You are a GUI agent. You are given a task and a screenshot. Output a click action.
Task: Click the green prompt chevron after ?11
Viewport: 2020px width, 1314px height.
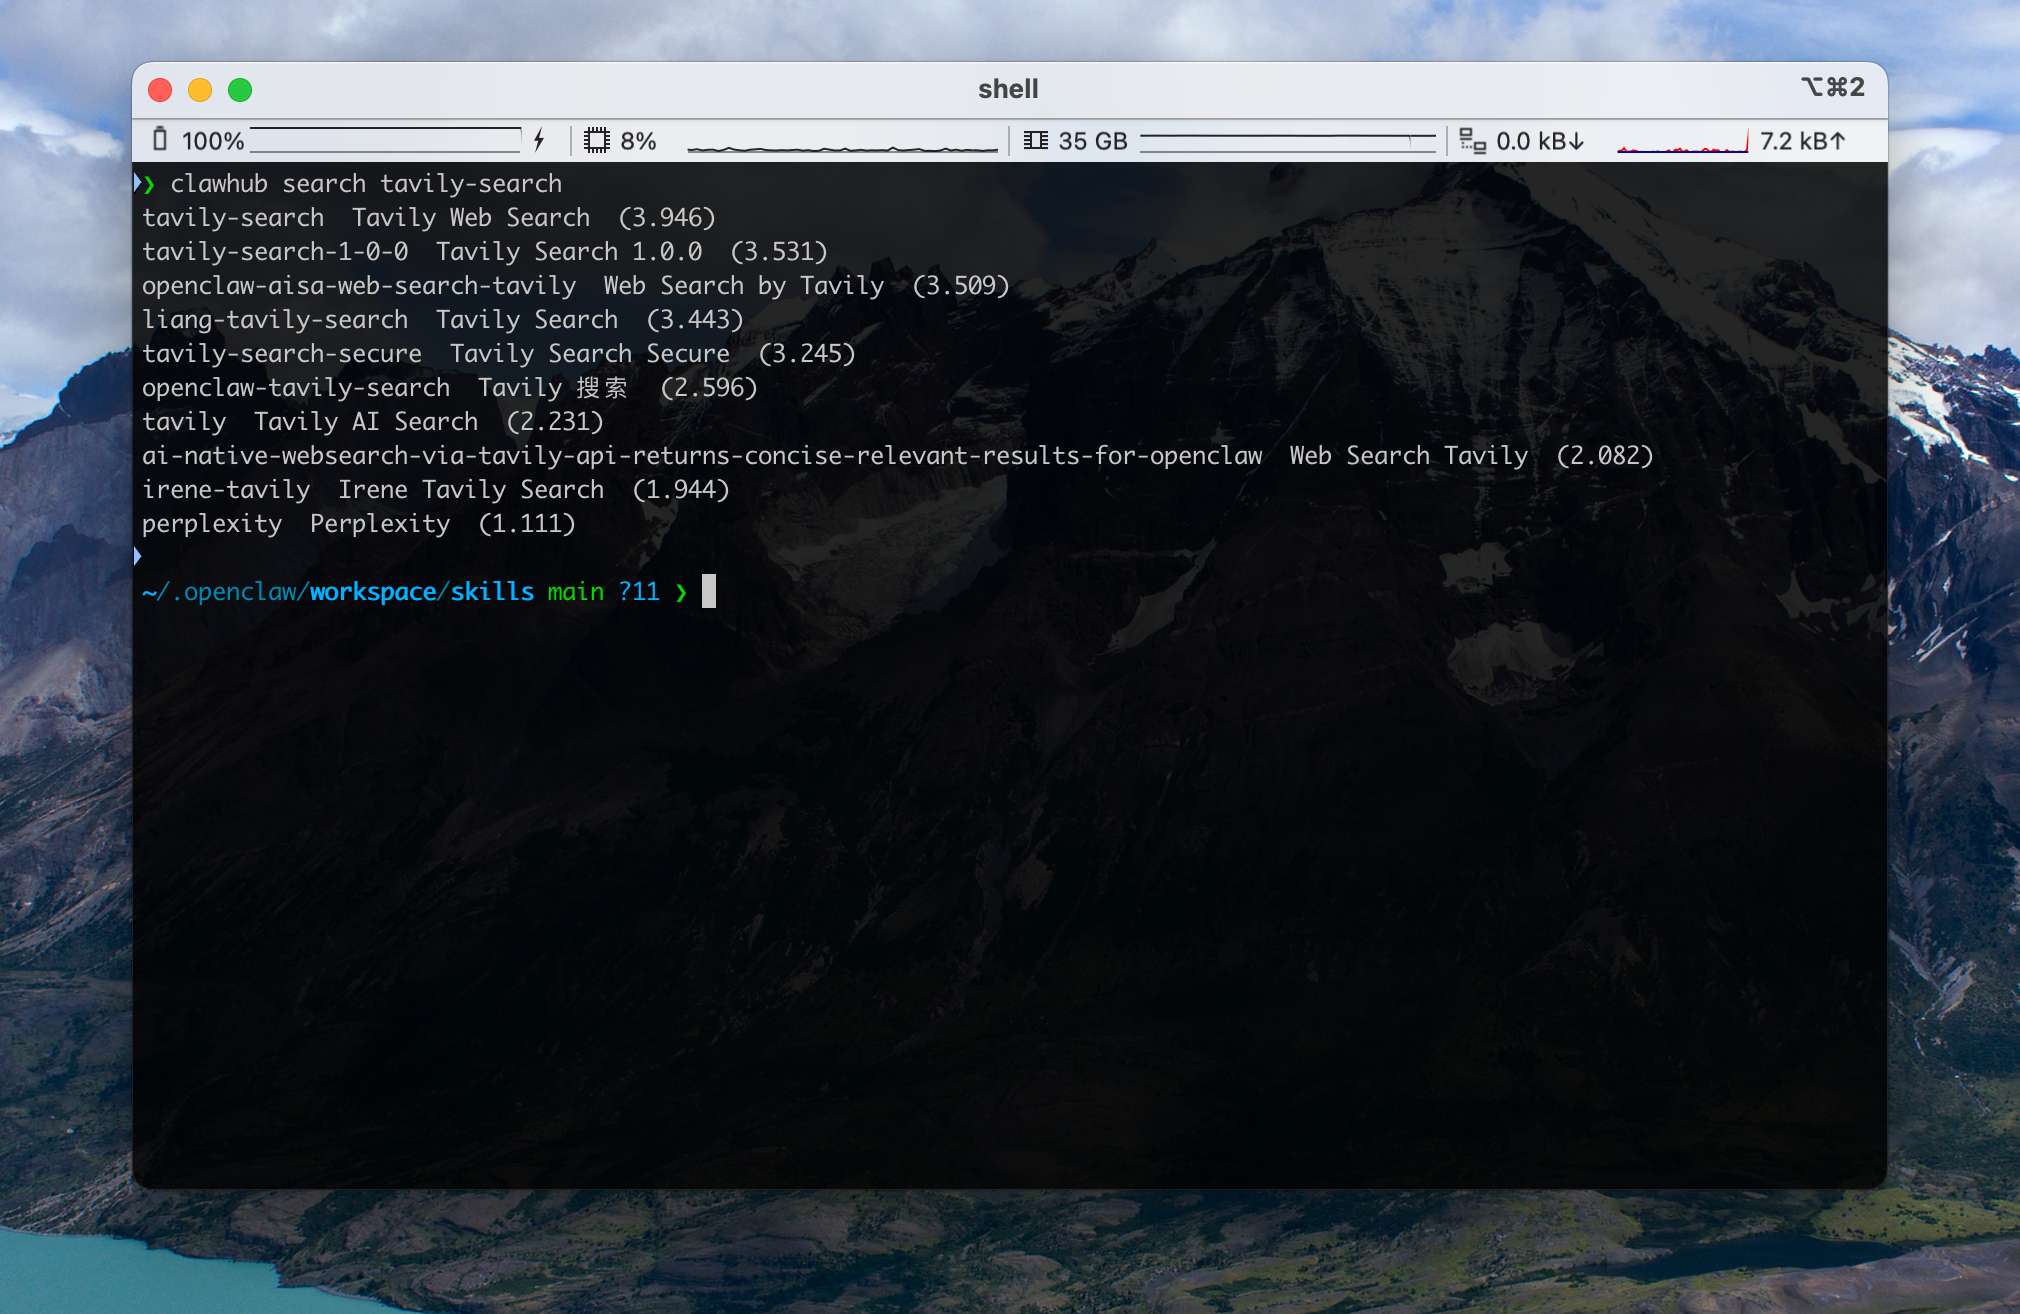pyautogui.click(x=681, y=592)
